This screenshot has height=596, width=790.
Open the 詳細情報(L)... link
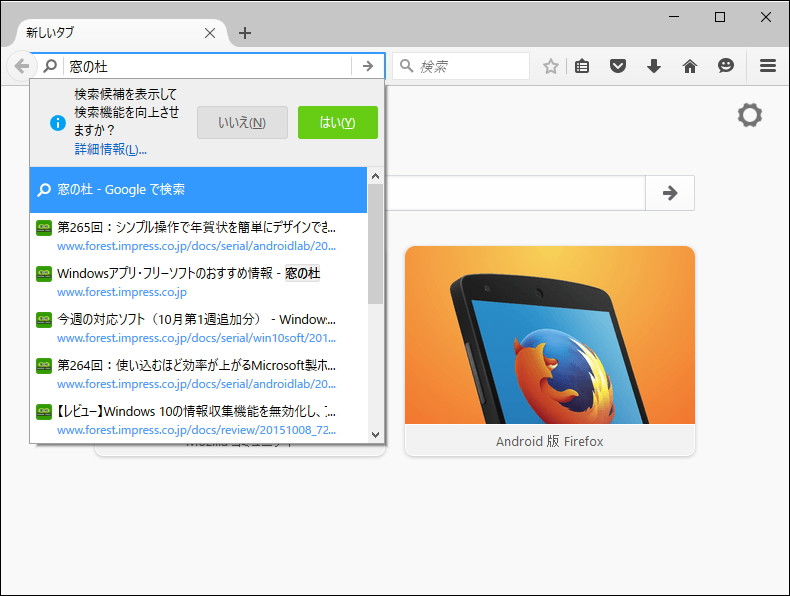pyautogui.click(x=110, y=149)
